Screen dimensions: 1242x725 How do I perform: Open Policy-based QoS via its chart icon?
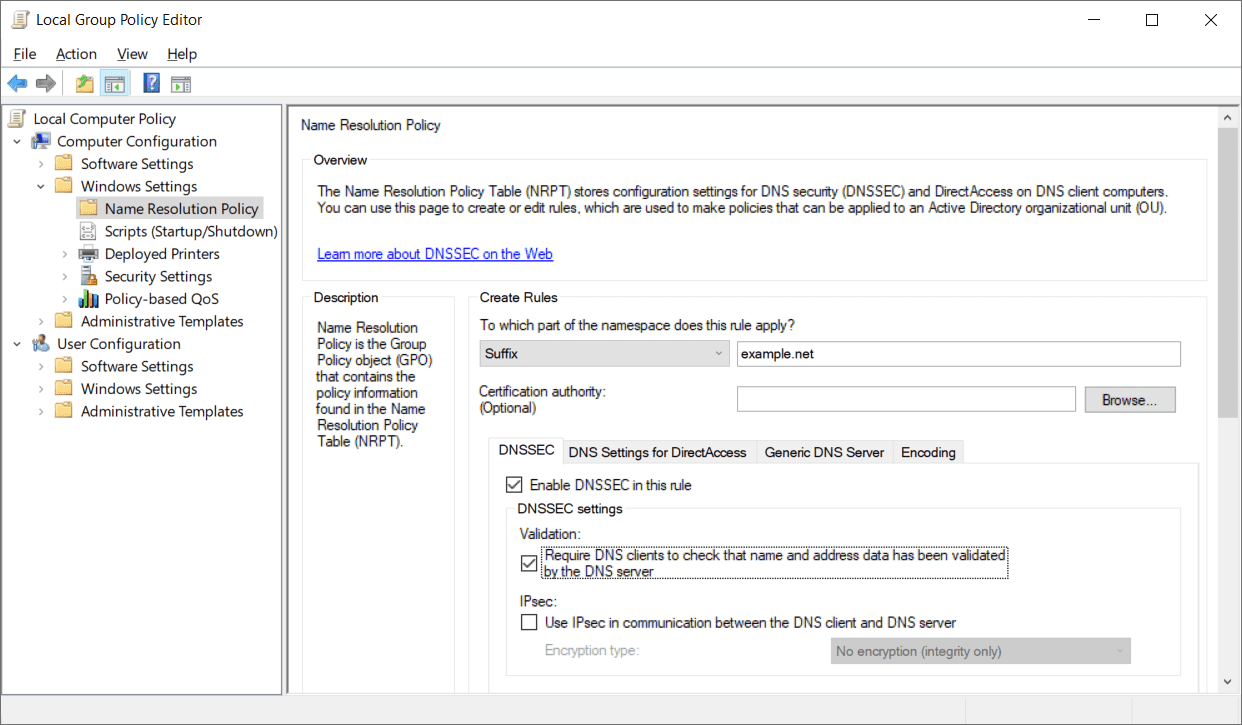point(88,298)
